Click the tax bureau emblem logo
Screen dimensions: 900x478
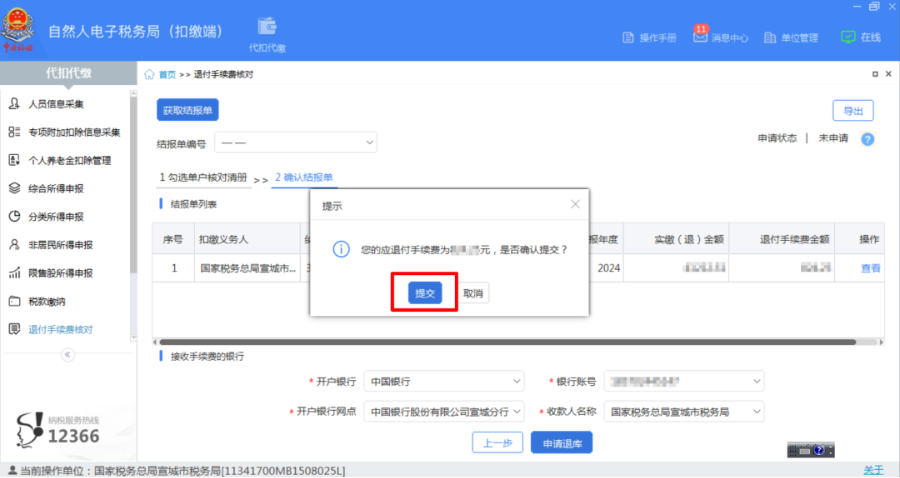pos(18,29)
